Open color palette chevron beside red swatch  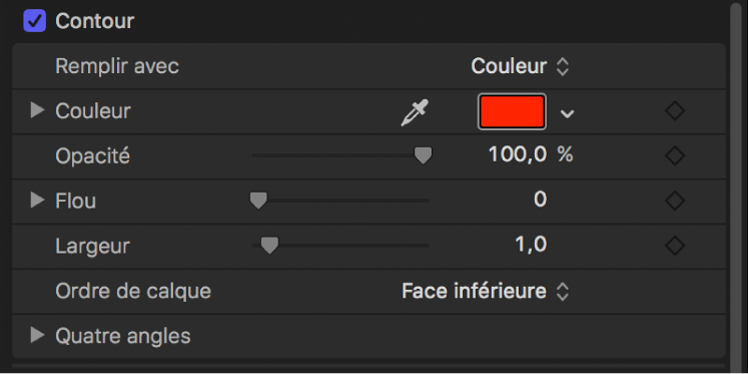tap(567, 114)
